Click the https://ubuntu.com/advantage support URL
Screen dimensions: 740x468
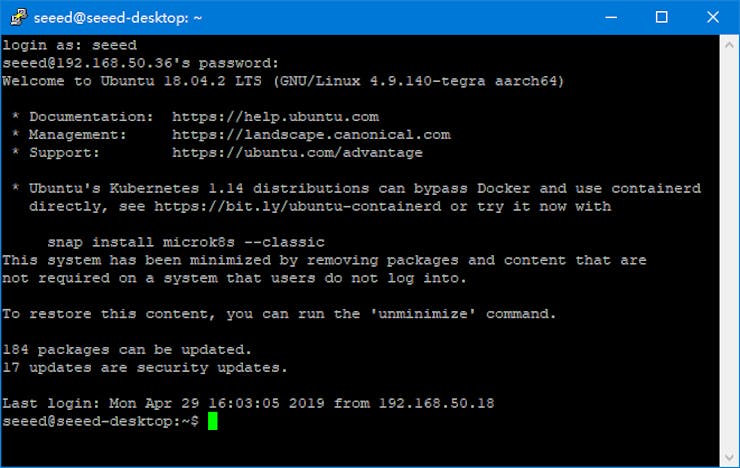point(297,152)
